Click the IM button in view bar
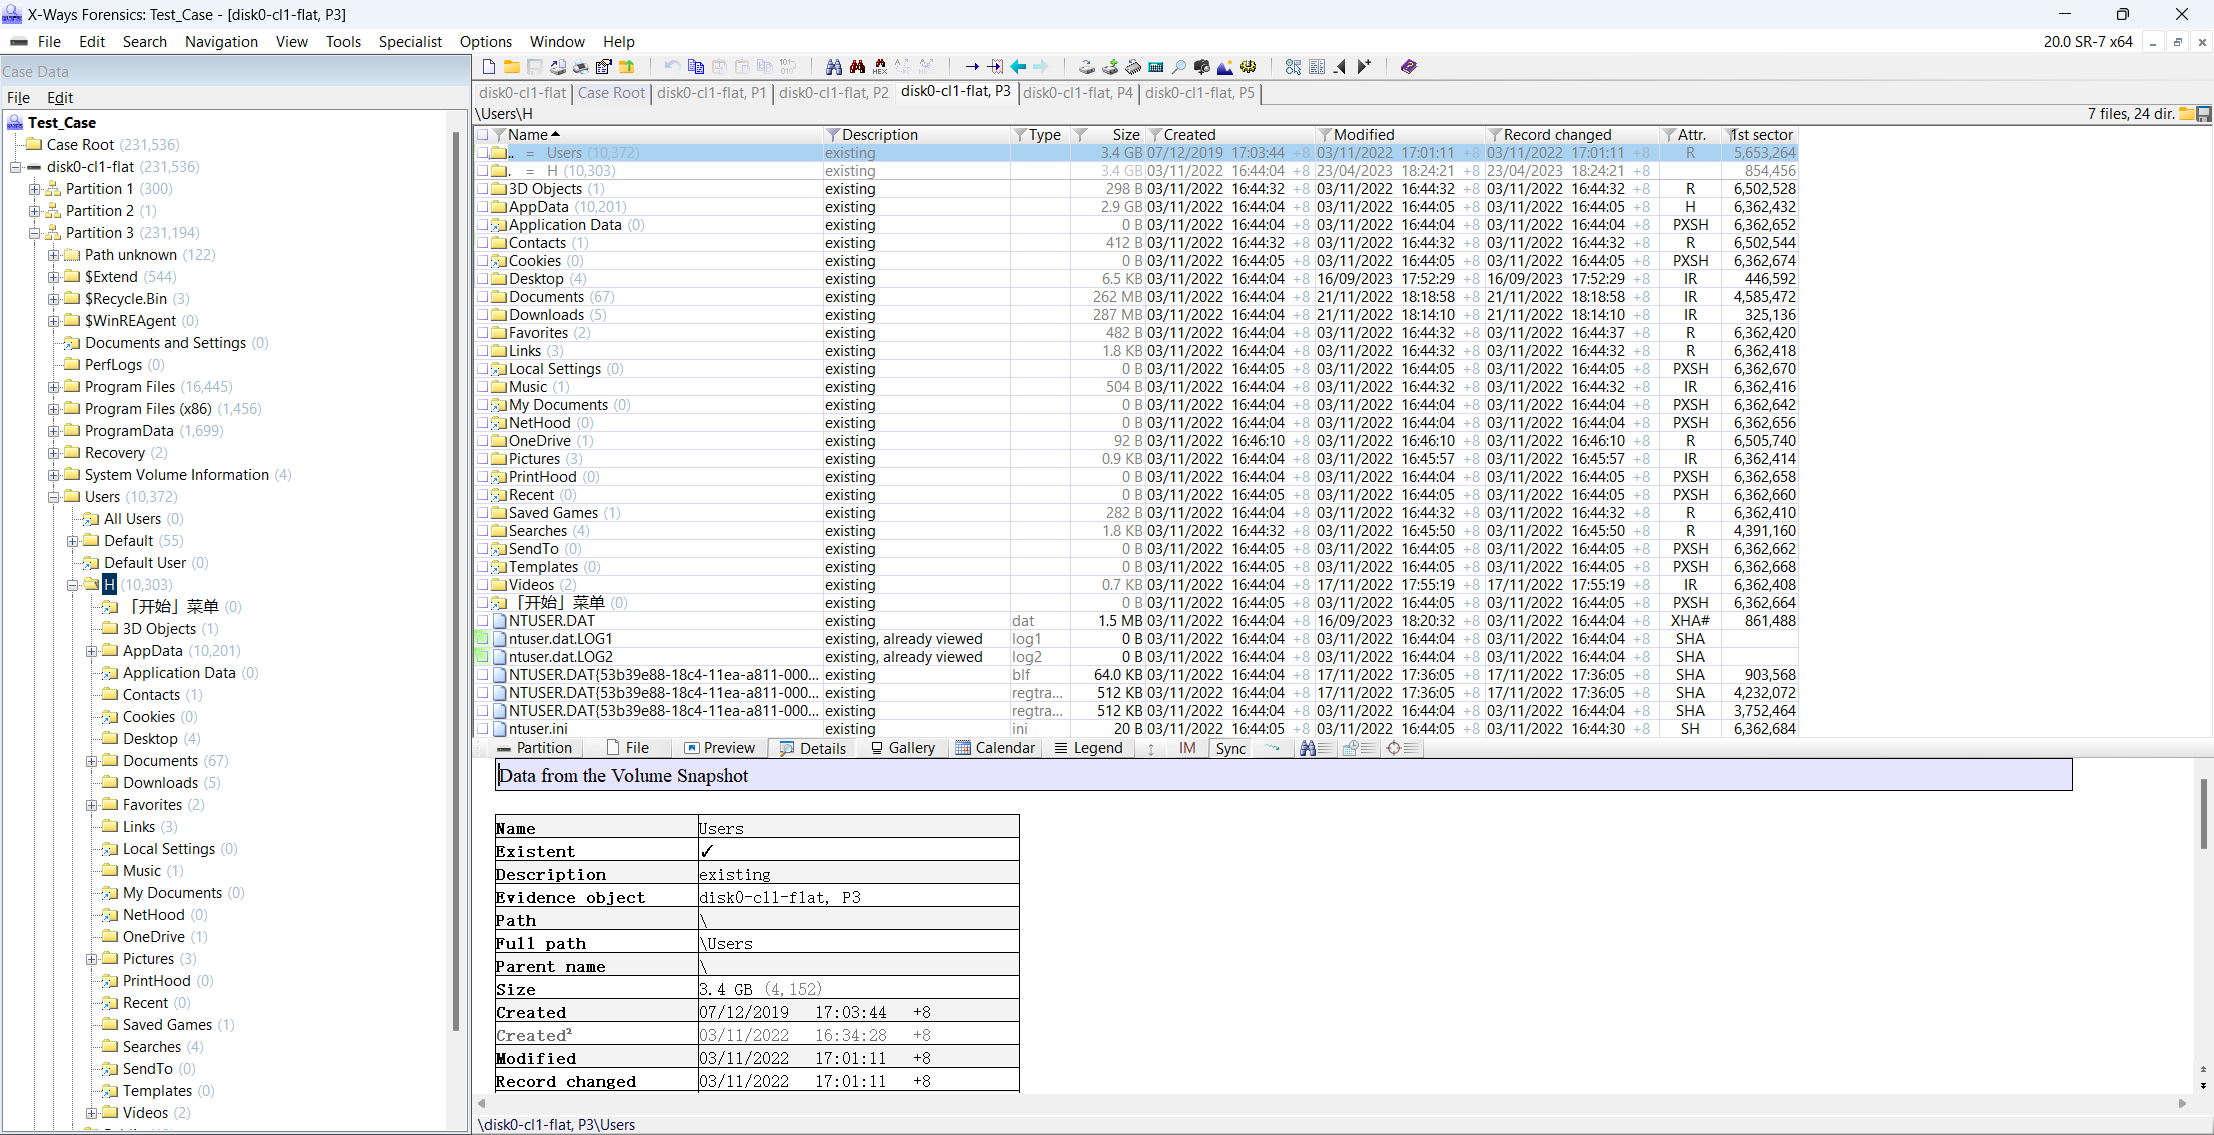Viewport: 2214px width, 1135px height. [1187, 748]
